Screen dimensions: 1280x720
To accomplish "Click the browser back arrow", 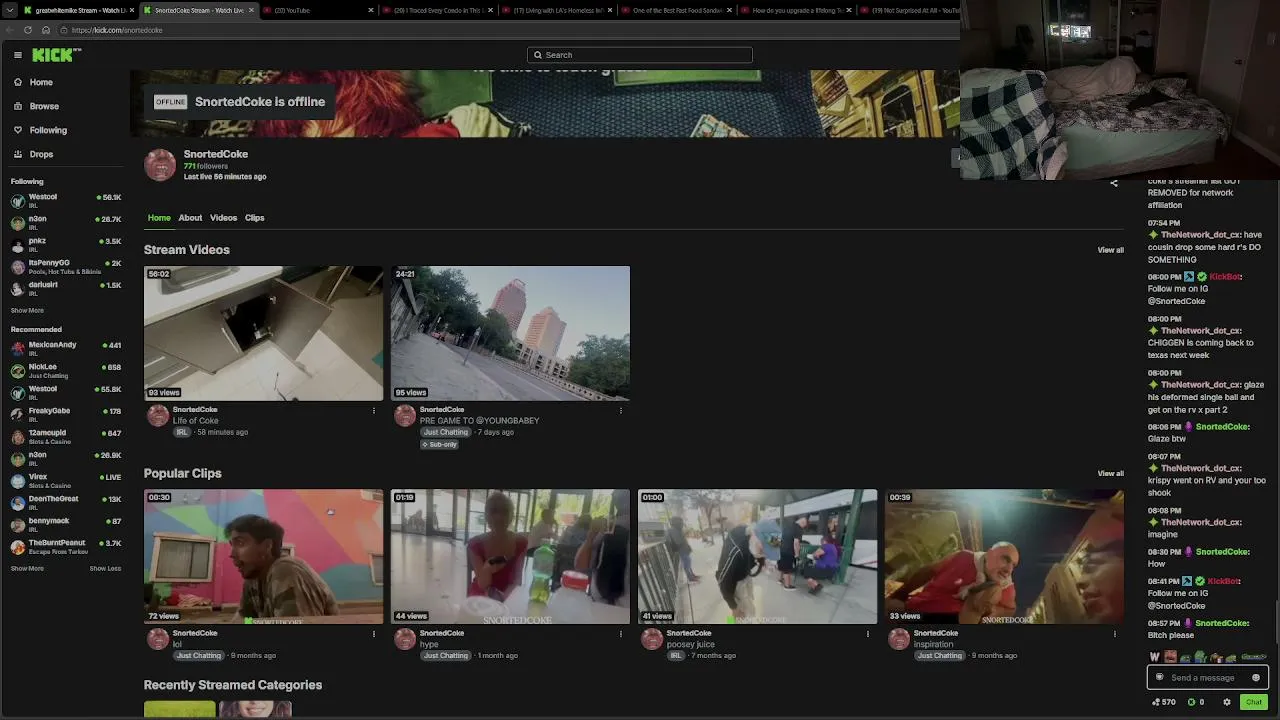I will [x=12, y=30].
